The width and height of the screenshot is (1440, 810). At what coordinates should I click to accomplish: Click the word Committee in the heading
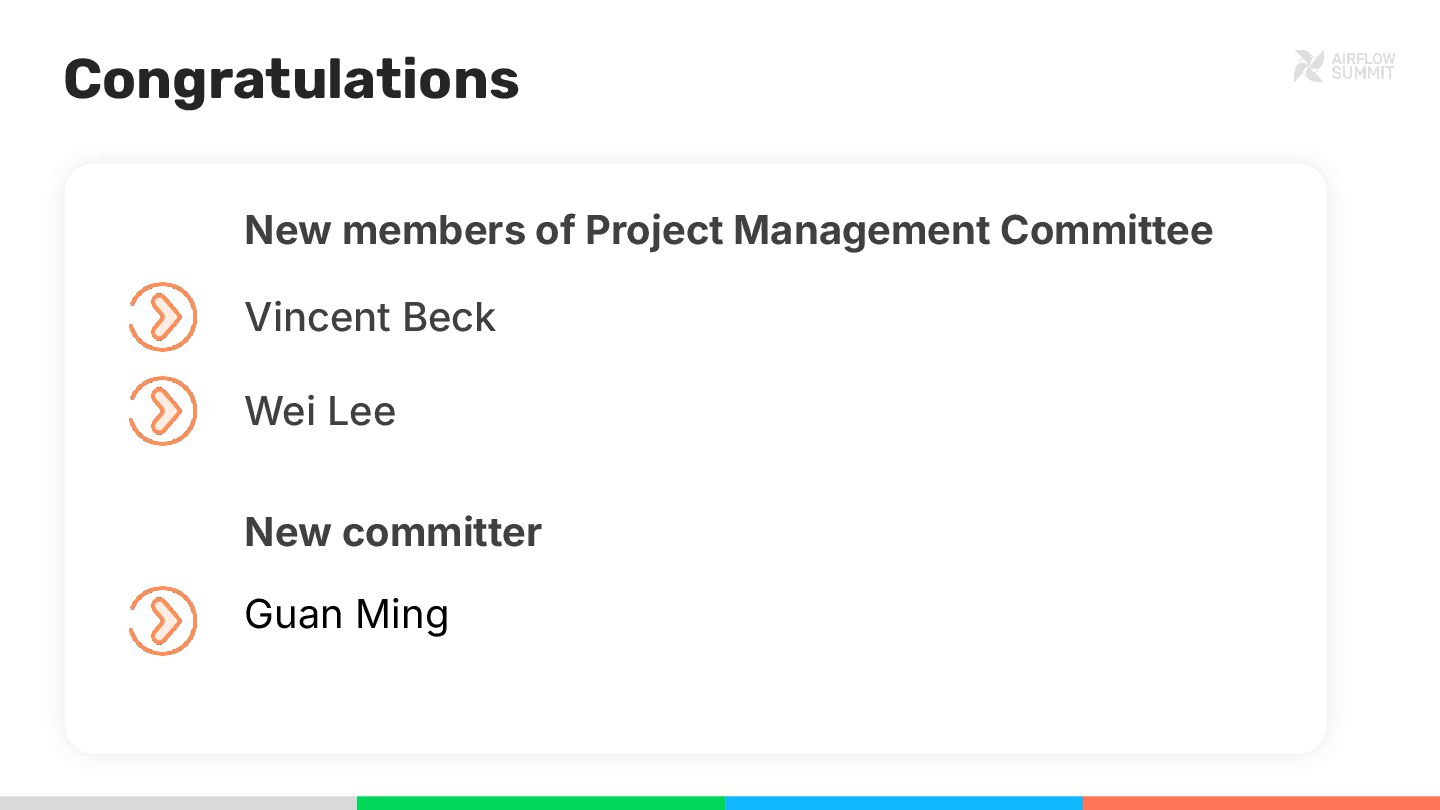(1106, 230)
